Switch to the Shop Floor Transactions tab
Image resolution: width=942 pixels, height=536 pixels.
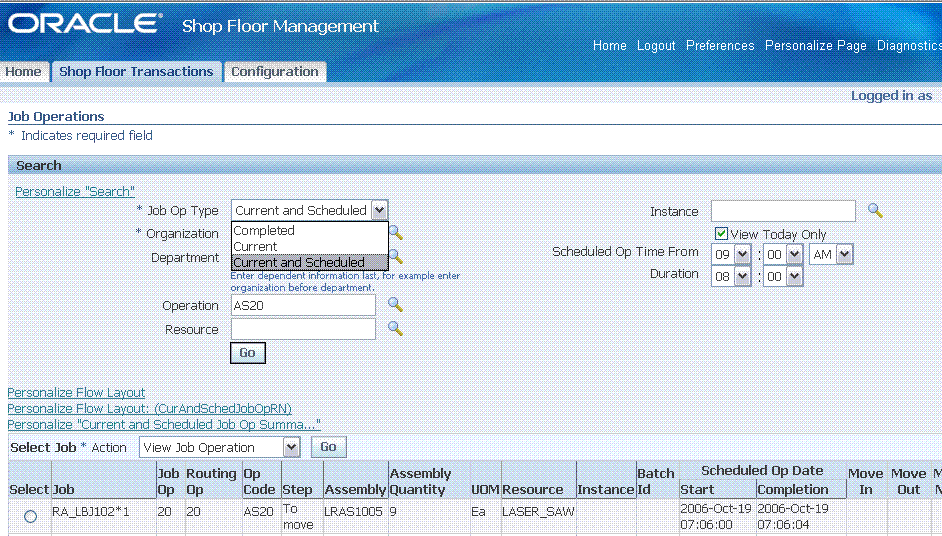point(136,72)
